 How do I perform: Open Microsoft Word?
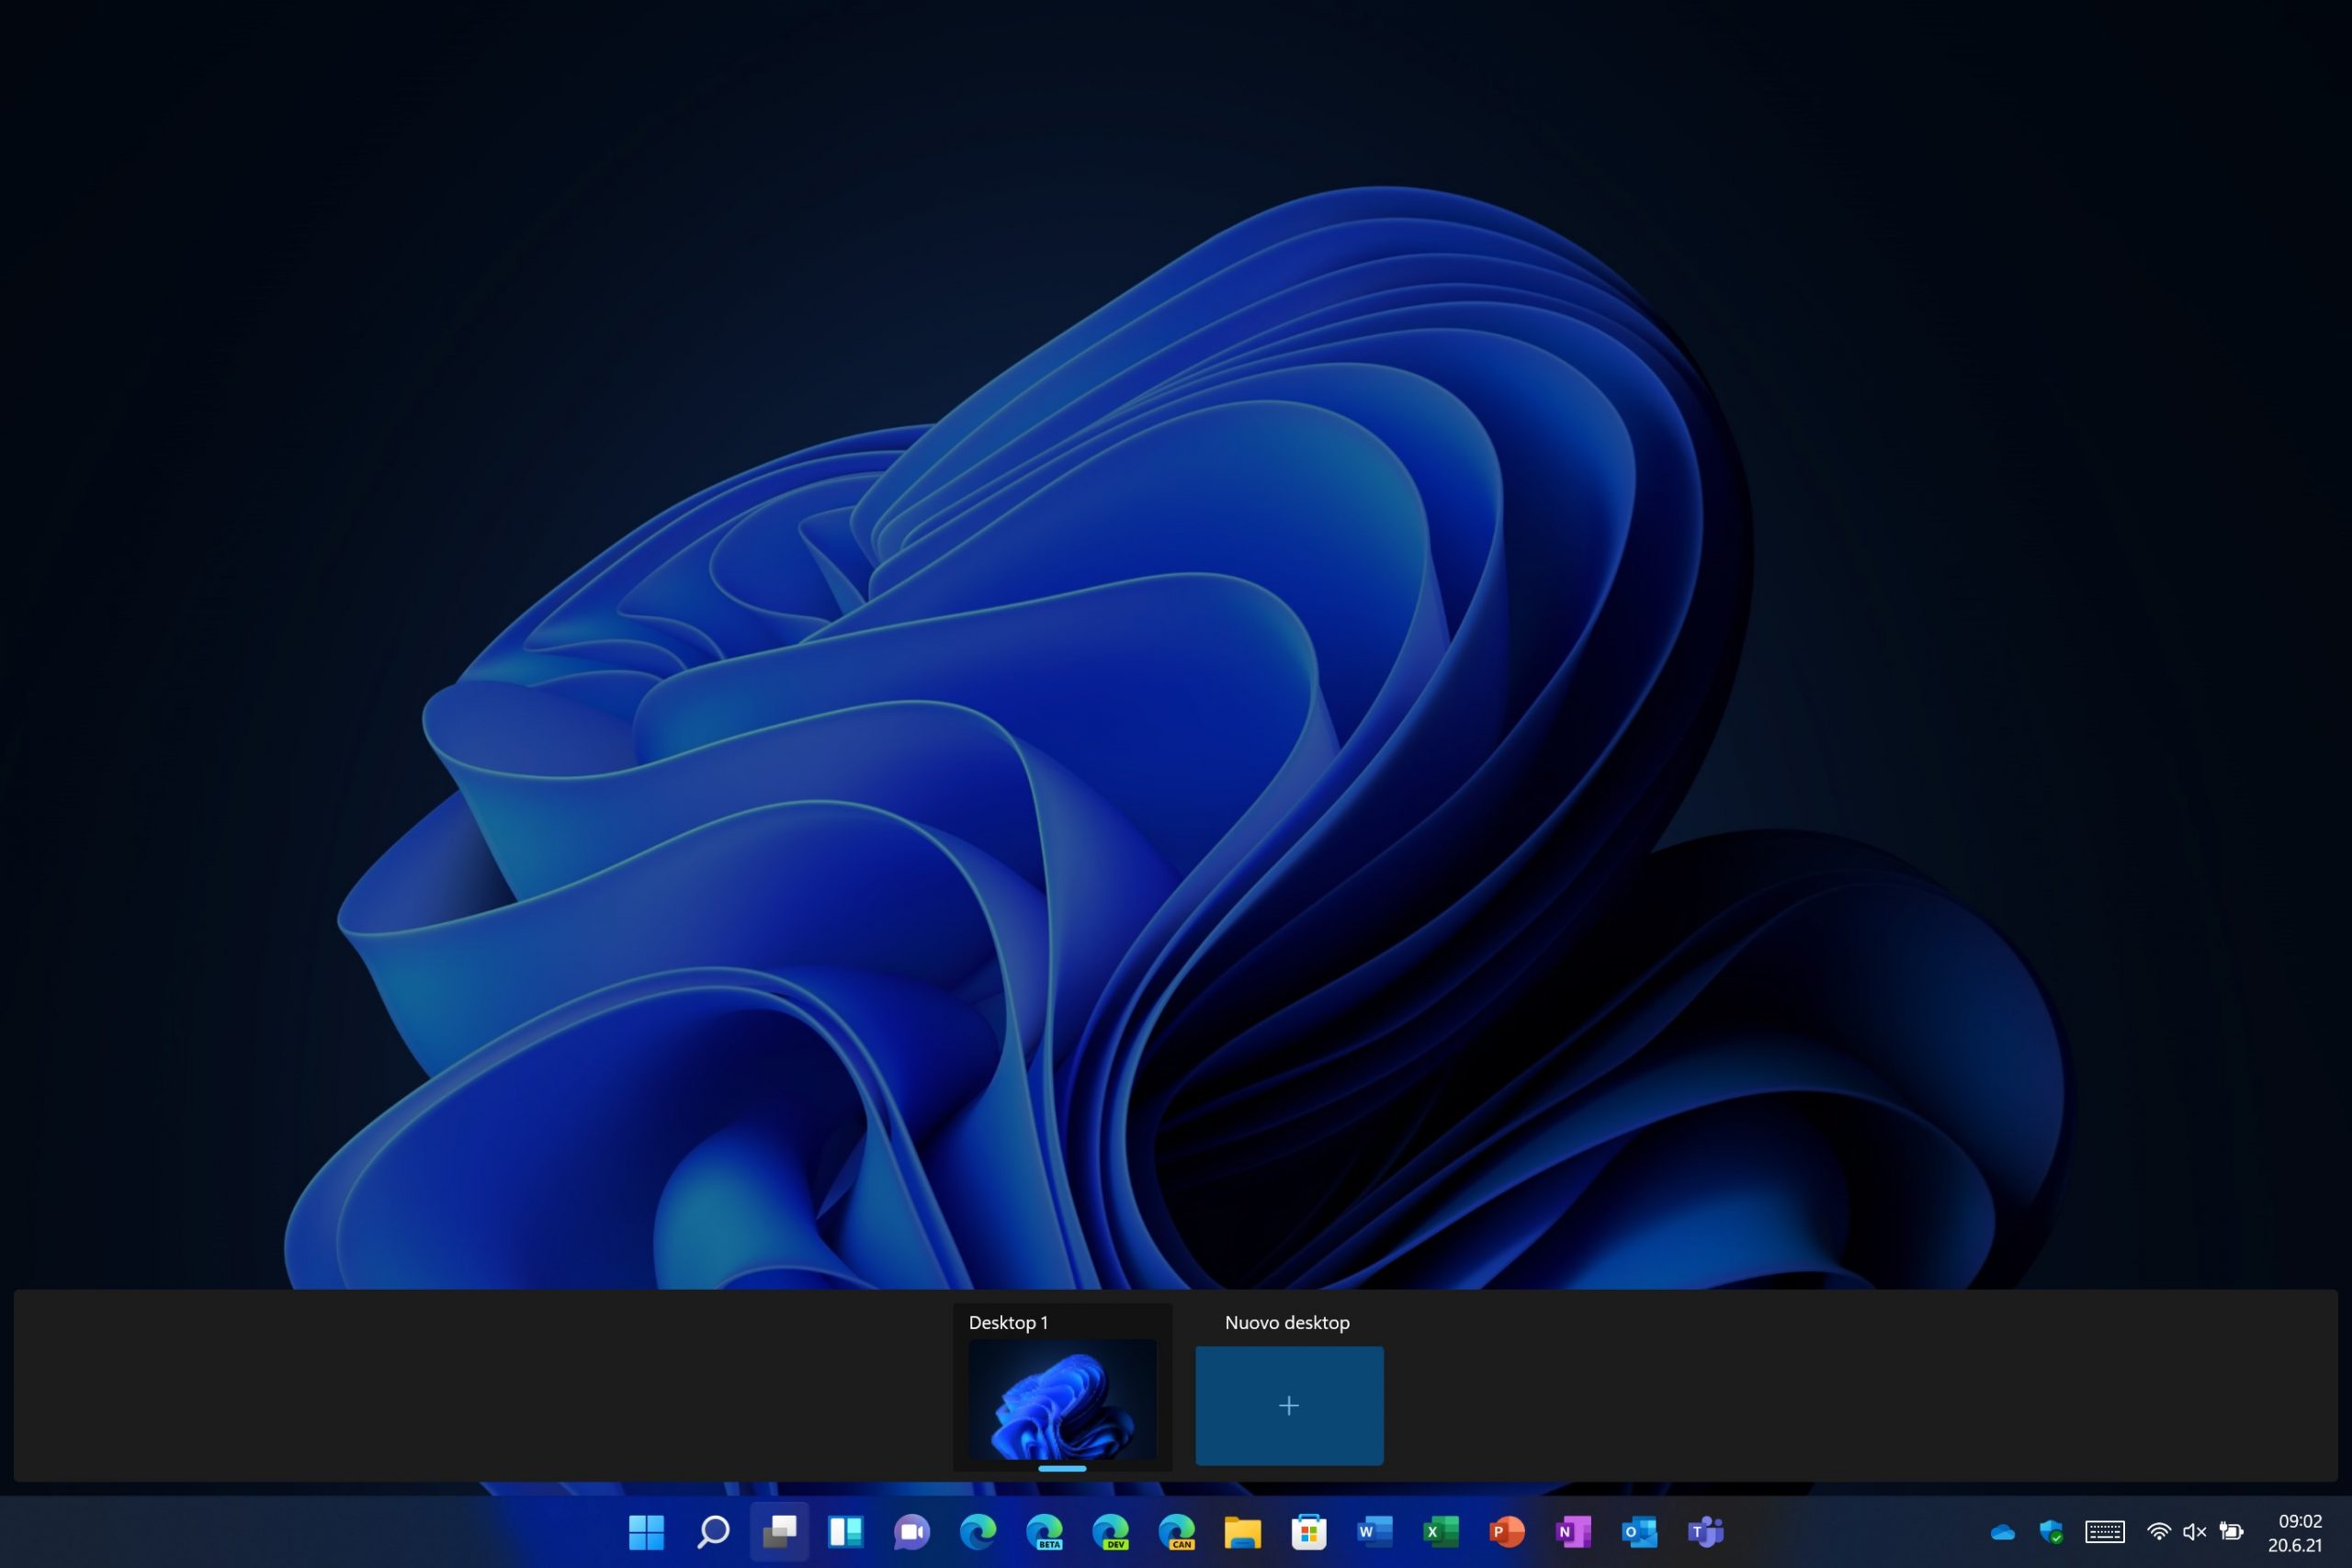tap(1374, 1531)
